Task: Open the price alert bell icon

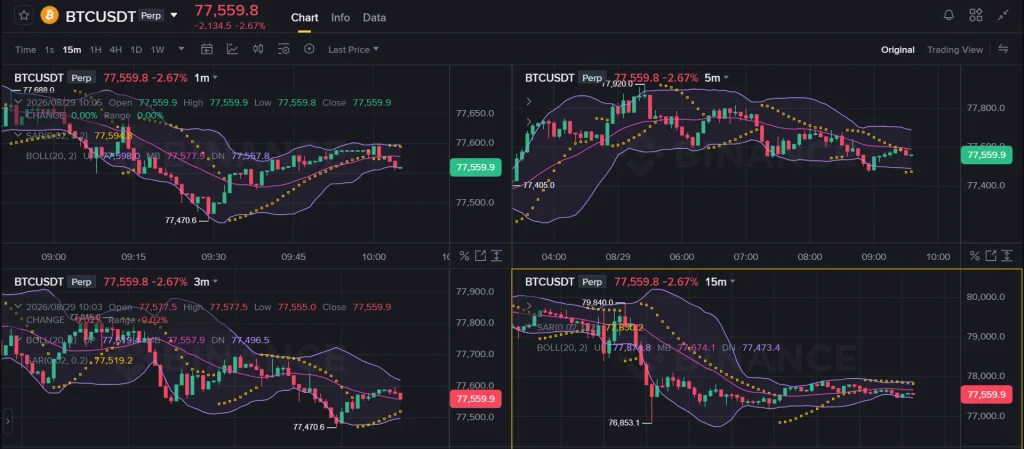Action: [x=949, y=15]
